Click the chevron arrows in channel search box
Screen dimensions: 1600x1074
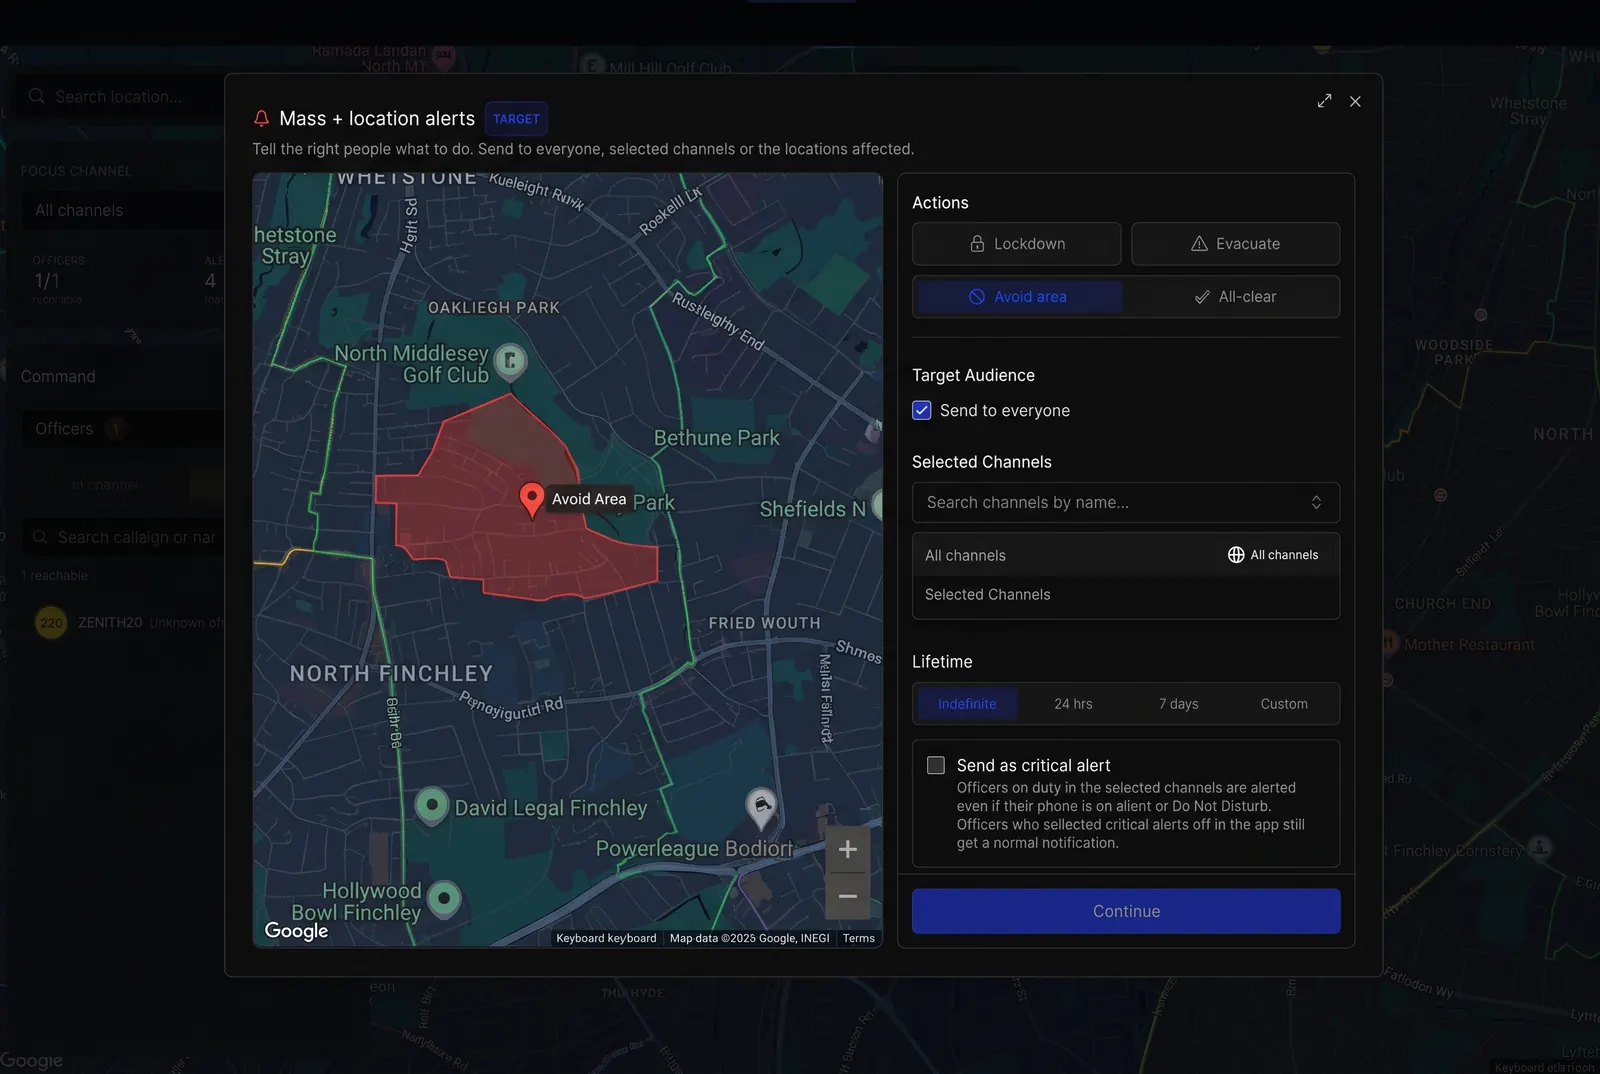pos(1316,503)
